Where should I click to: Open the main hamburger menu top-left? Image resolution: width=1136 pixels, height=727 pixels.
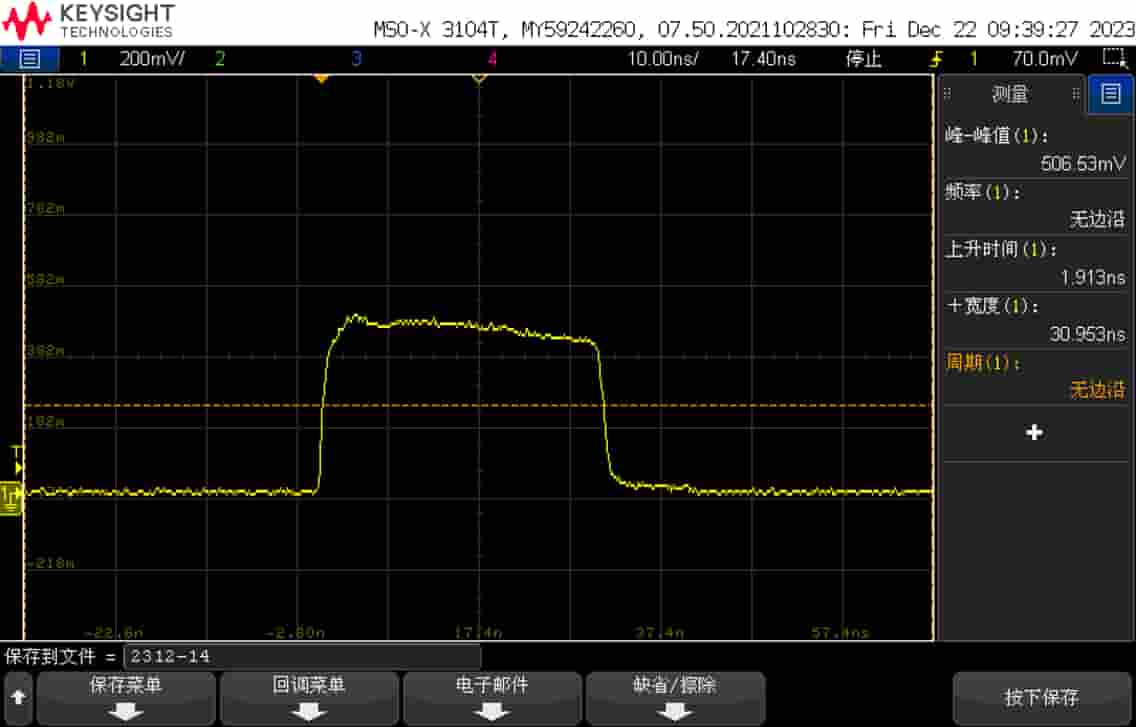[30, 57]
